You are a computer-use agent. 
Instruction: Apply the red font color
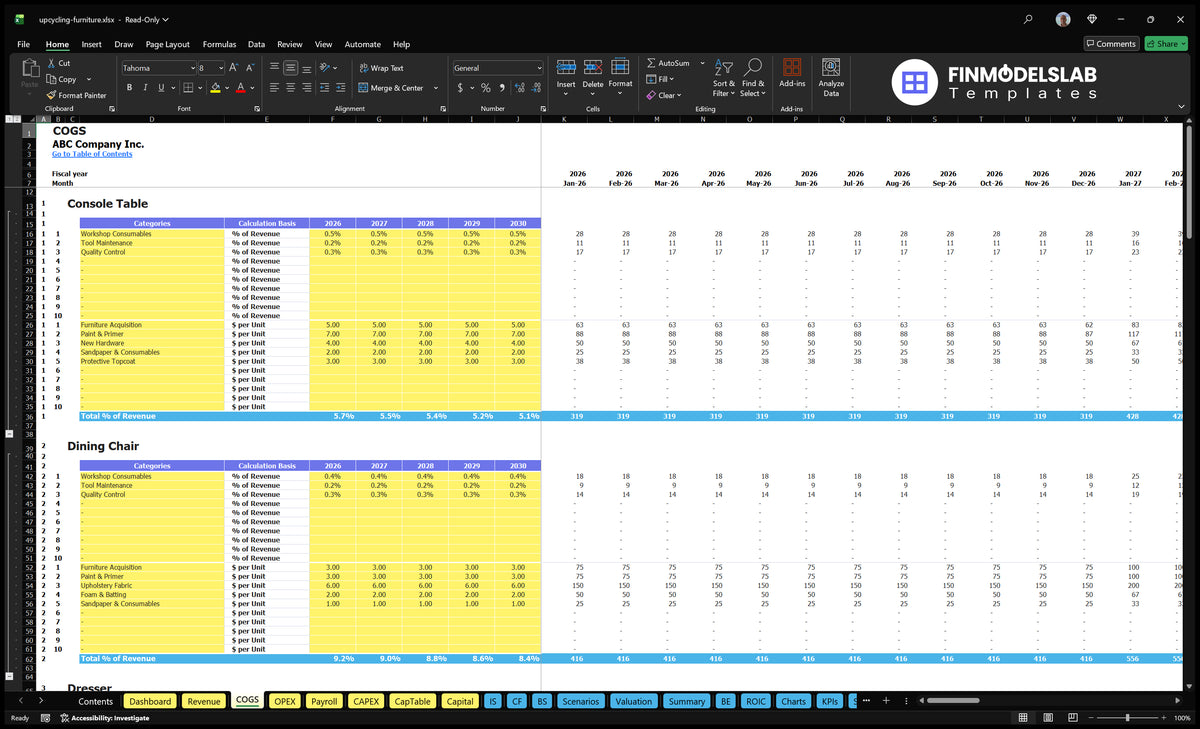[x=240, y=88]
